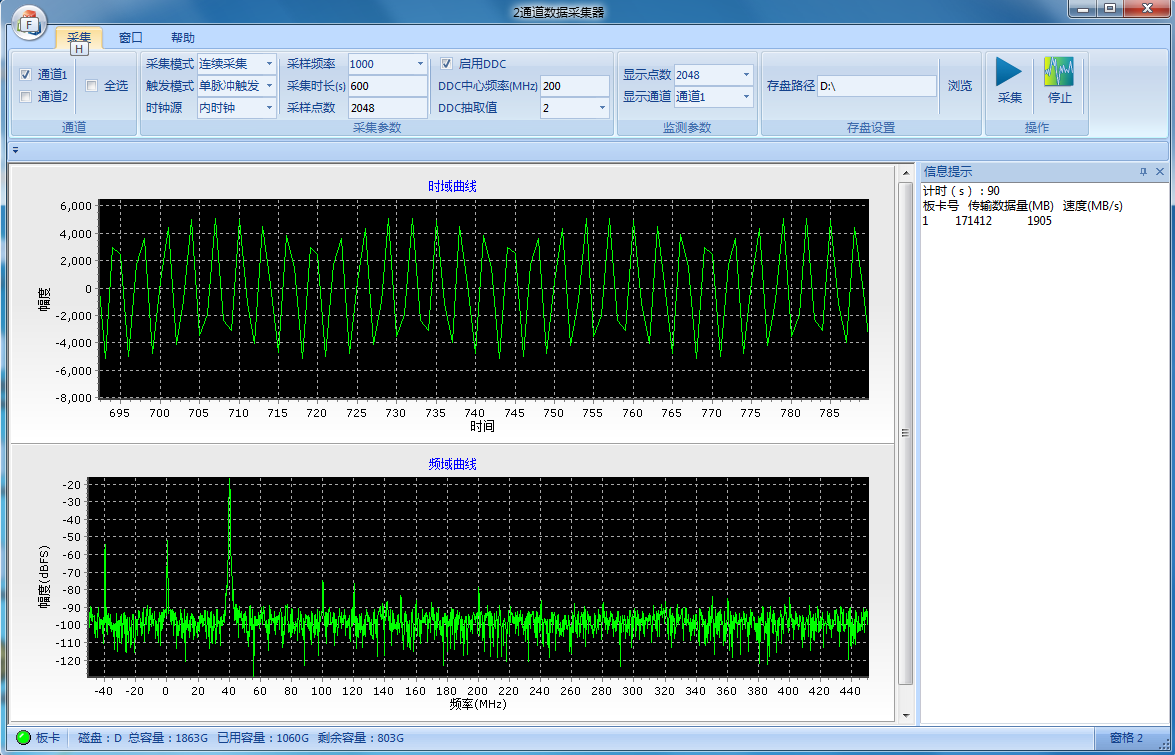Open the 帮助 ribbon tab
Image resolution: width=1175 pixels, height=755 pixels.
pos(182,37)
